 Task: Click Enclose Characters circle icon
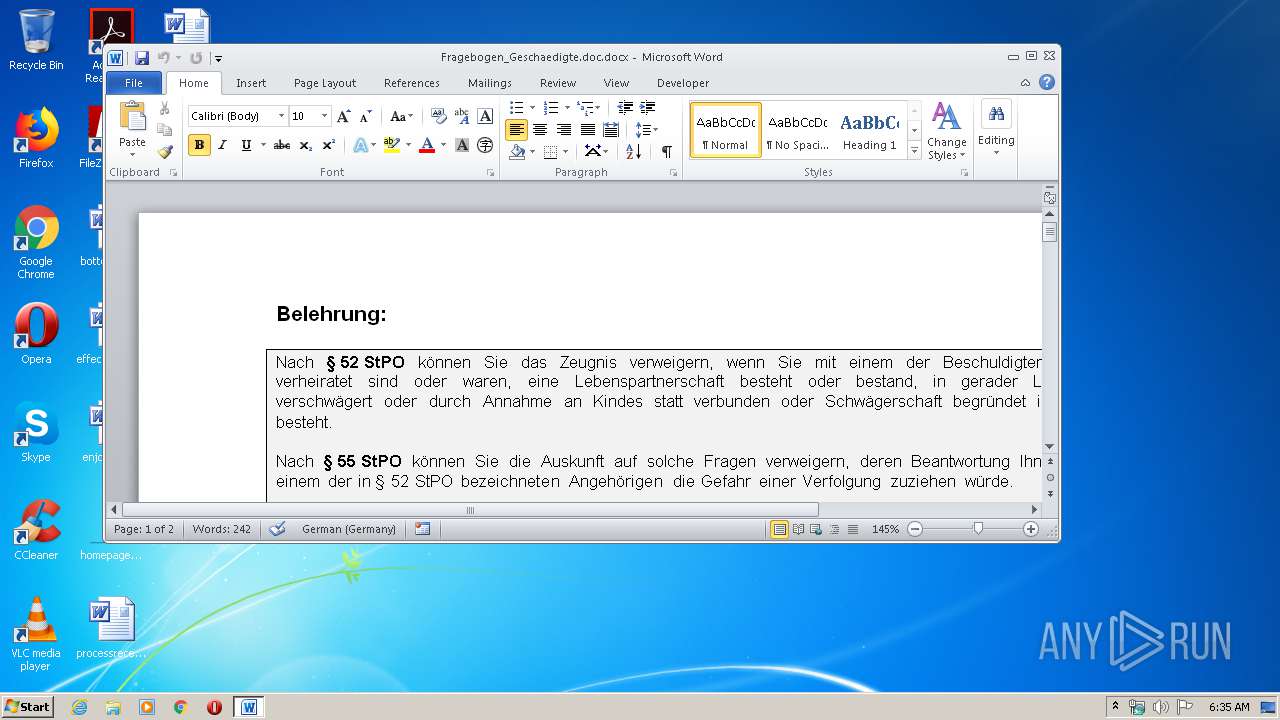485,145
